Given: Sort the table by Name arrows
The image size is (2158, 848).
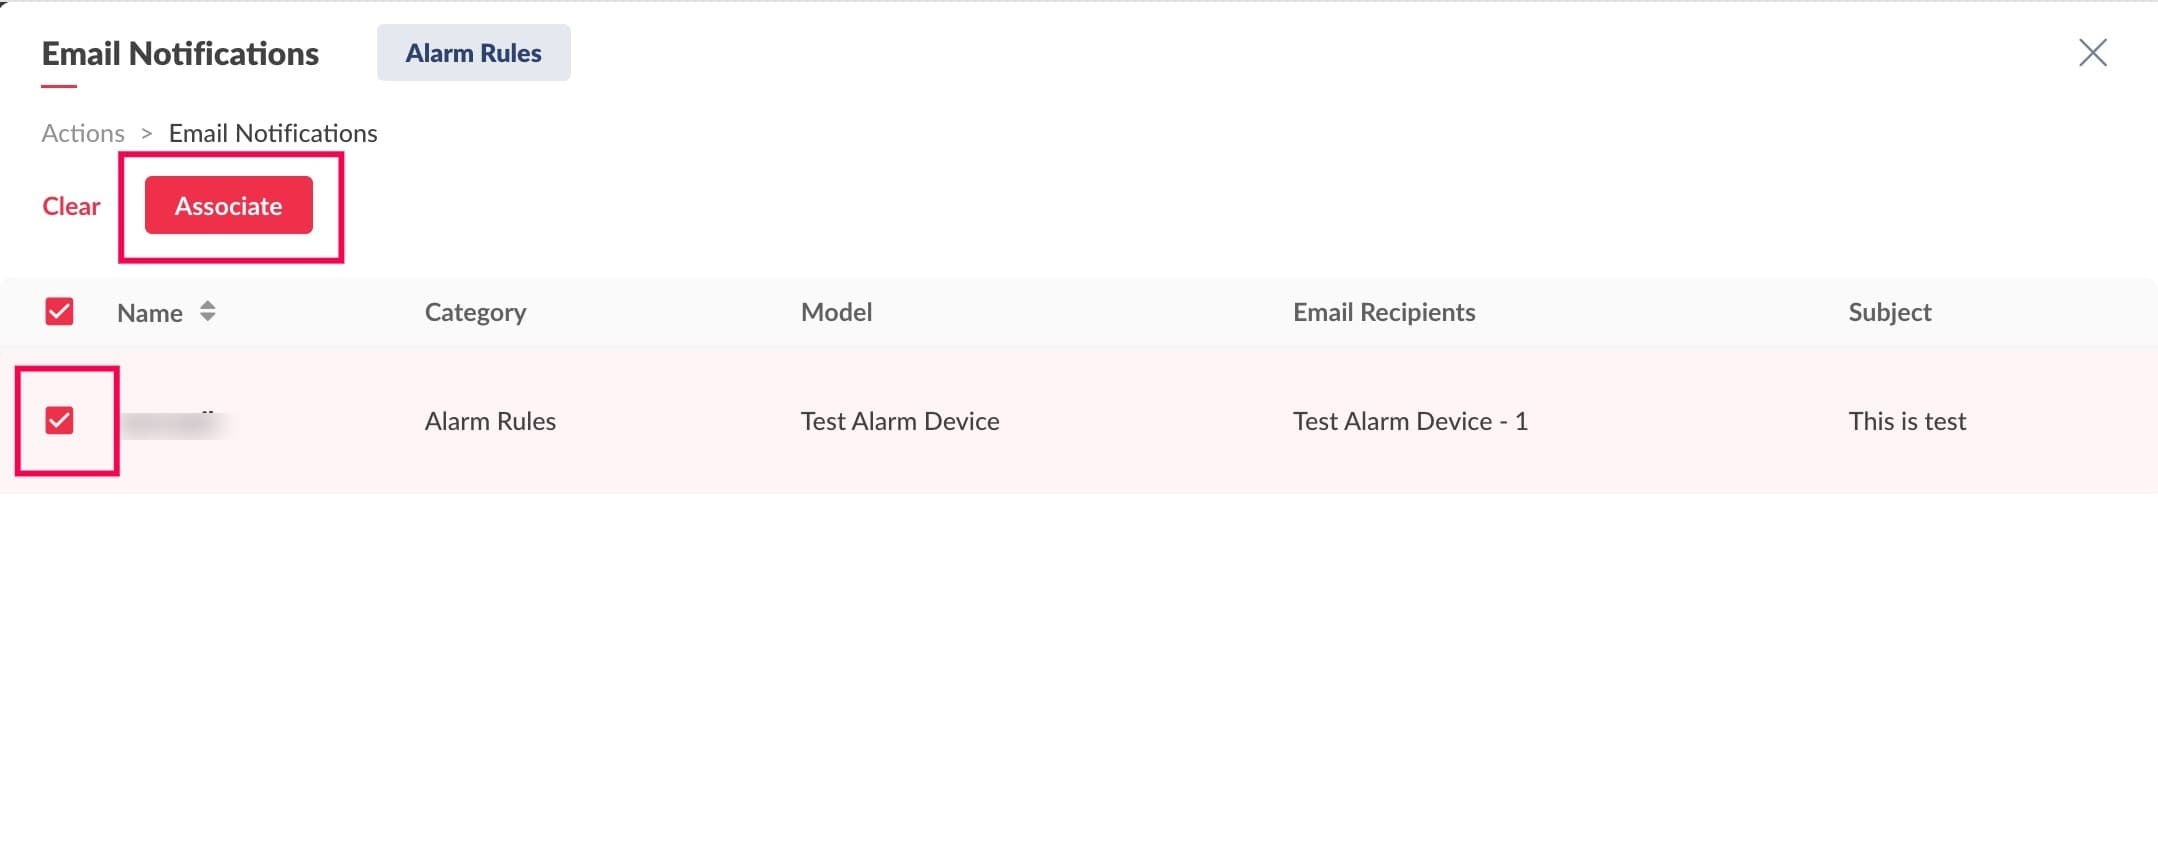Looking at the screenshot, I should pyautogui.click(x=207, y=312).
